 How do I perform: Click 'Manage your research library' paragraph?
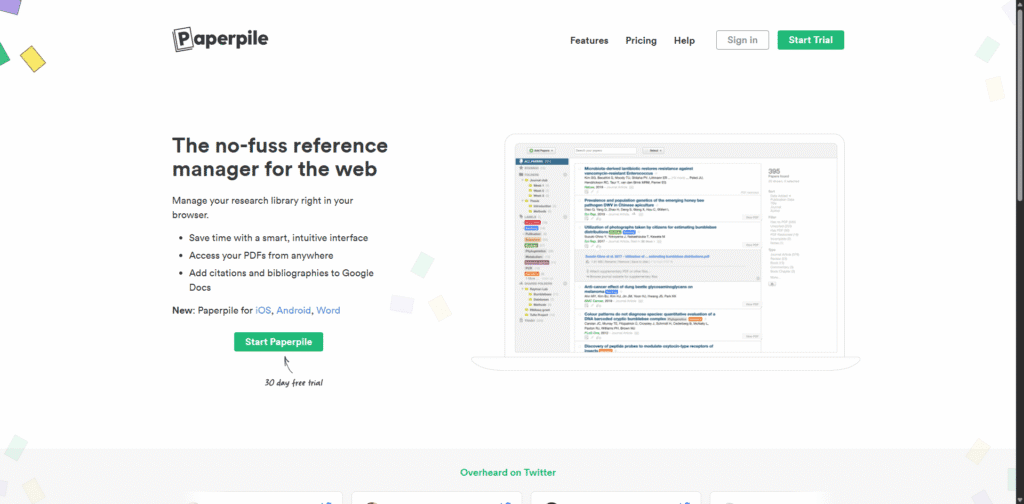(x=263, y=208)
